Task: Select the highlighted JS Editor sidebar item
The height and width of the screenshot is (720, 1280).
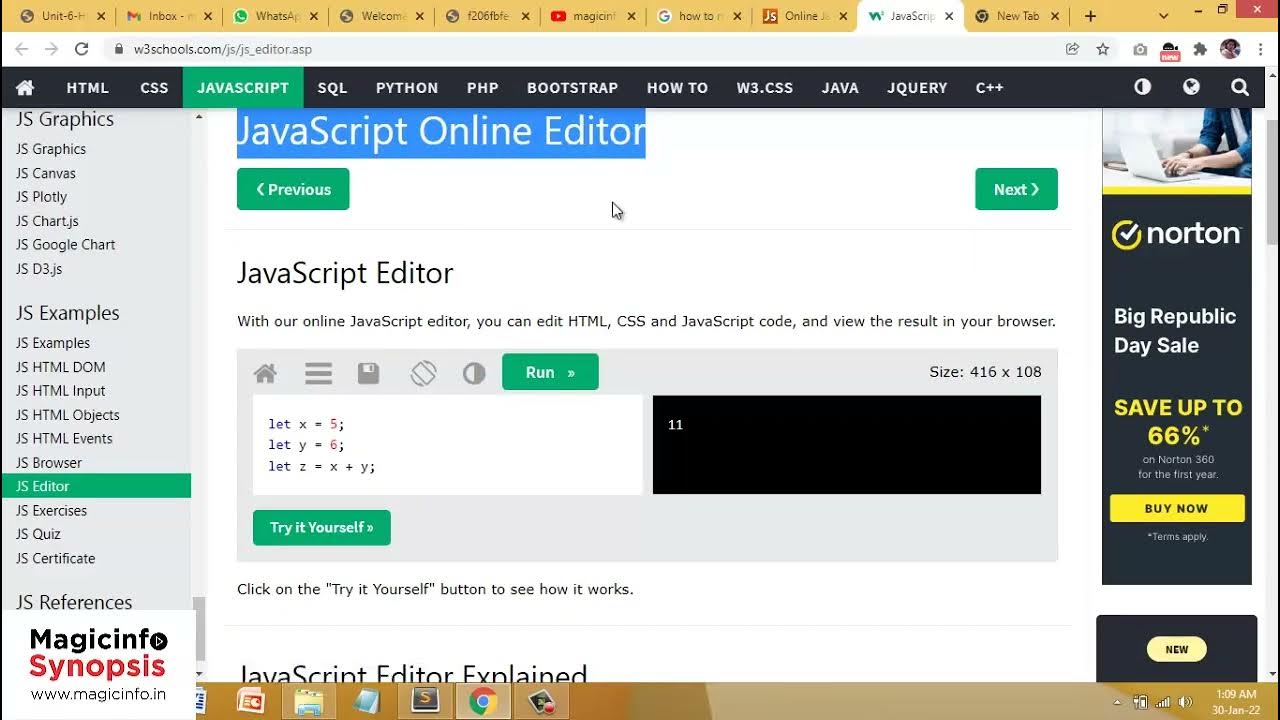Action: (x=95, y=486)
